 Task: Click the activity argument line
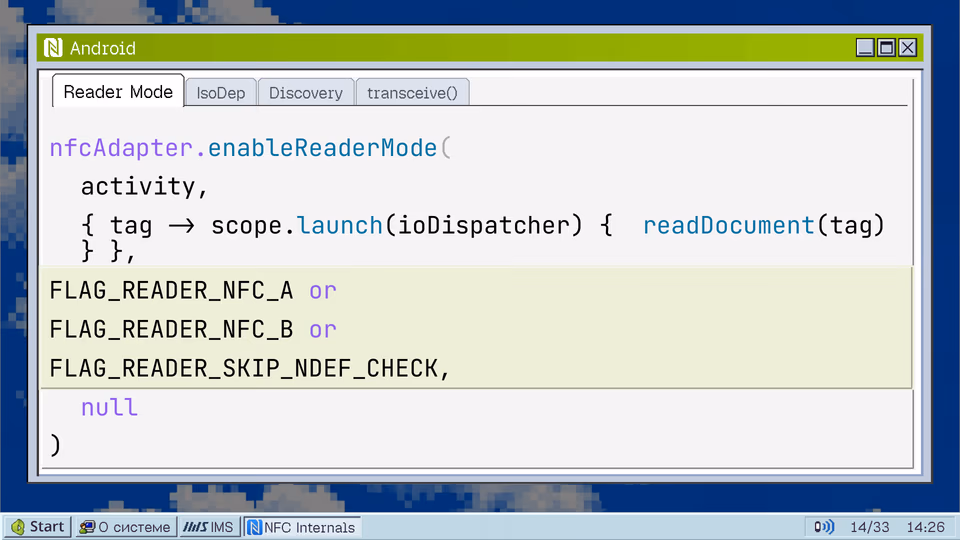[144, 187]
